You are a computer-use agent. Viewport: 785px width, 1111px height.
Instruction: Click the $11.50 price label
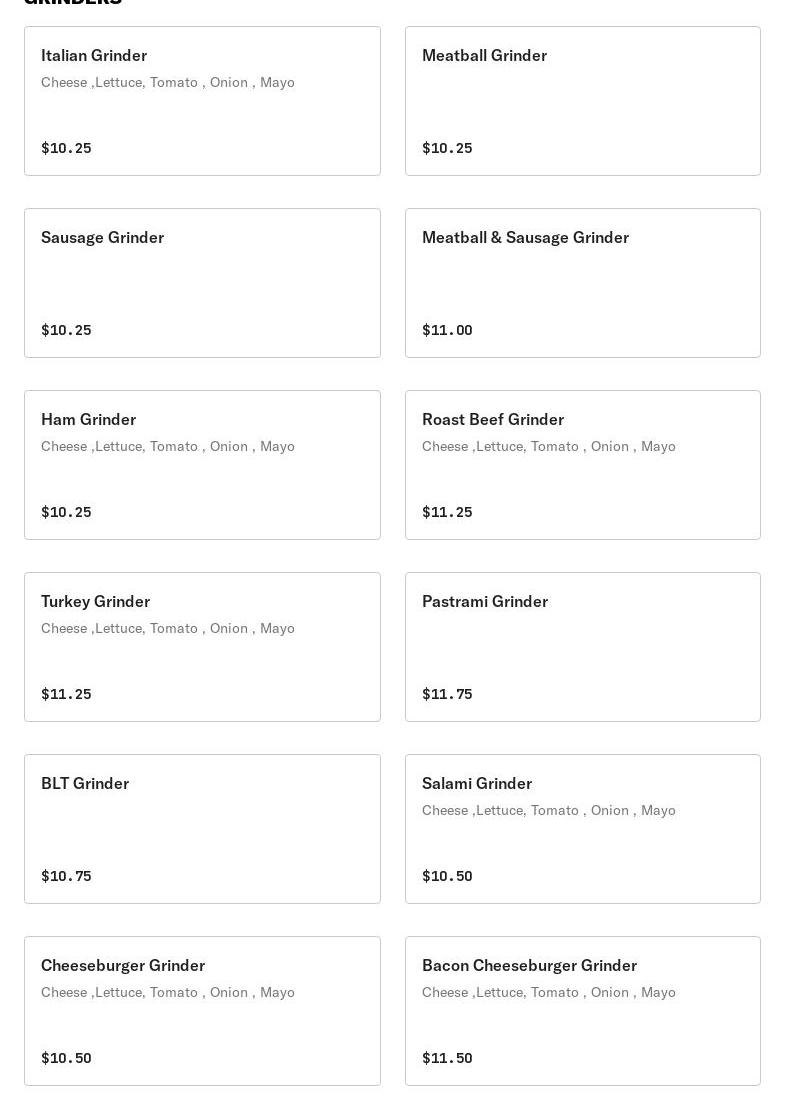click(447, 1058)
